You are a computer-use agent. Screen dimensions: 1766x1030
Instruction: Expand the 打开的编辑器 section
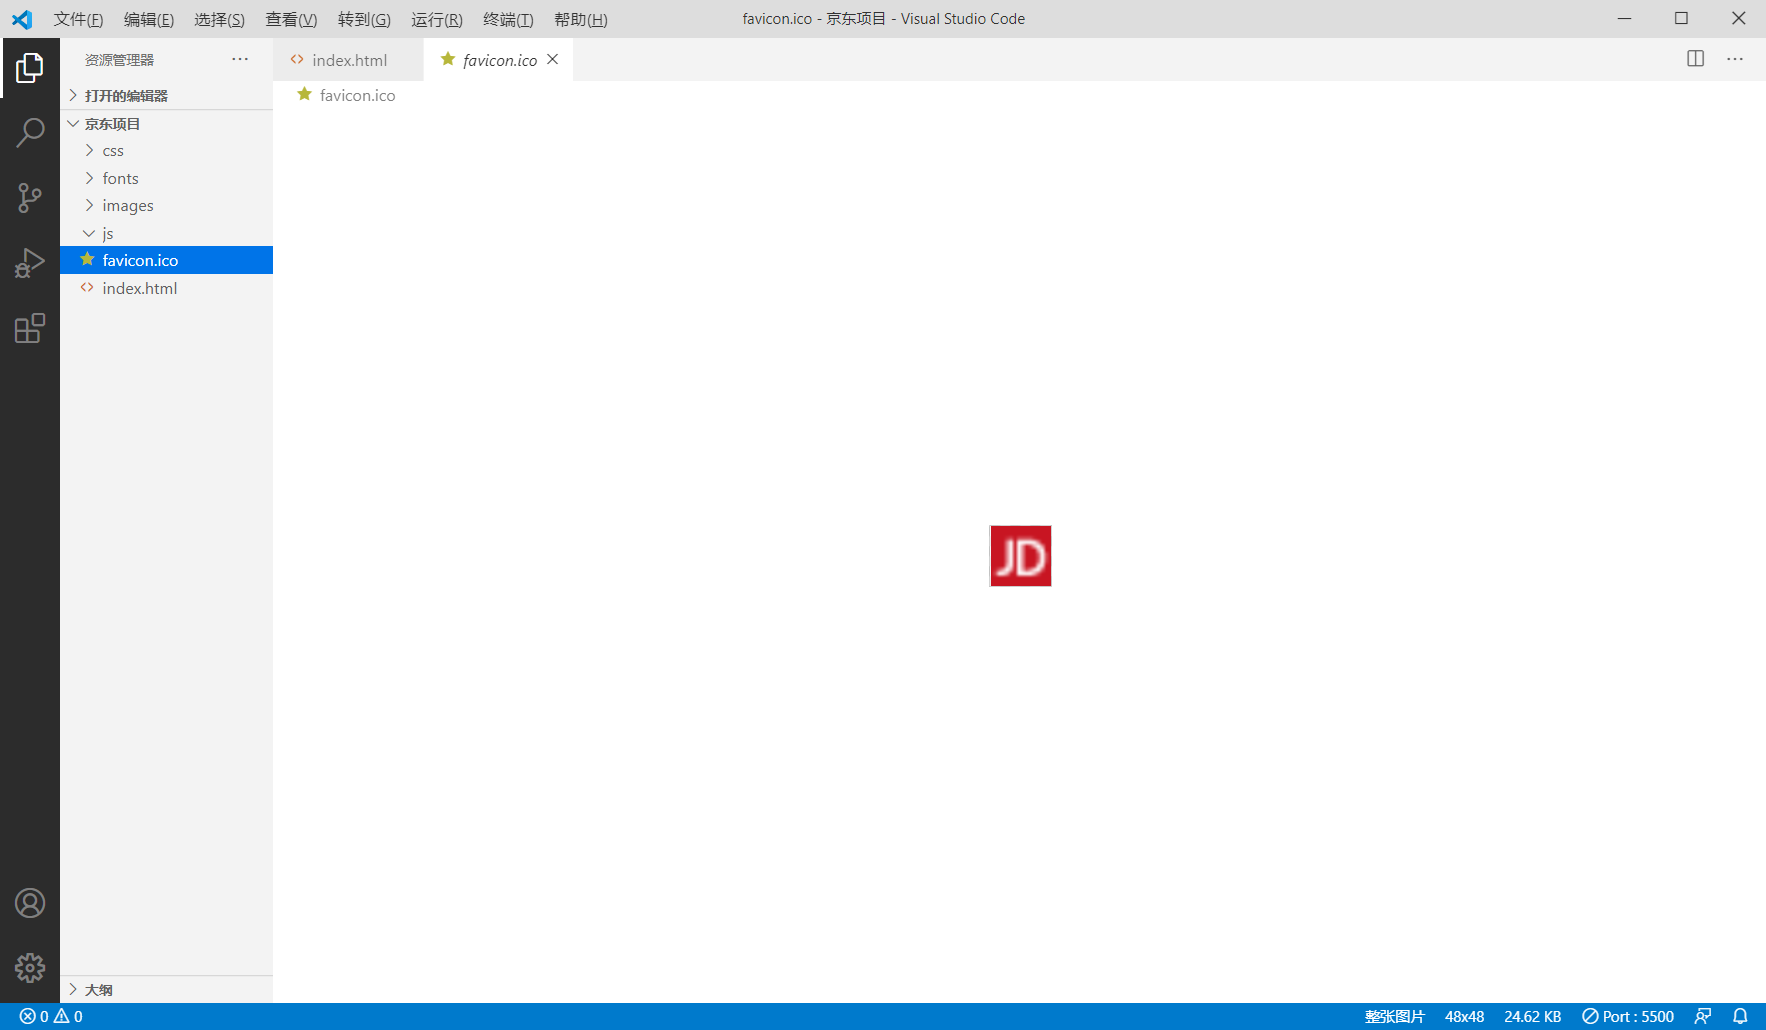(166, 95)
